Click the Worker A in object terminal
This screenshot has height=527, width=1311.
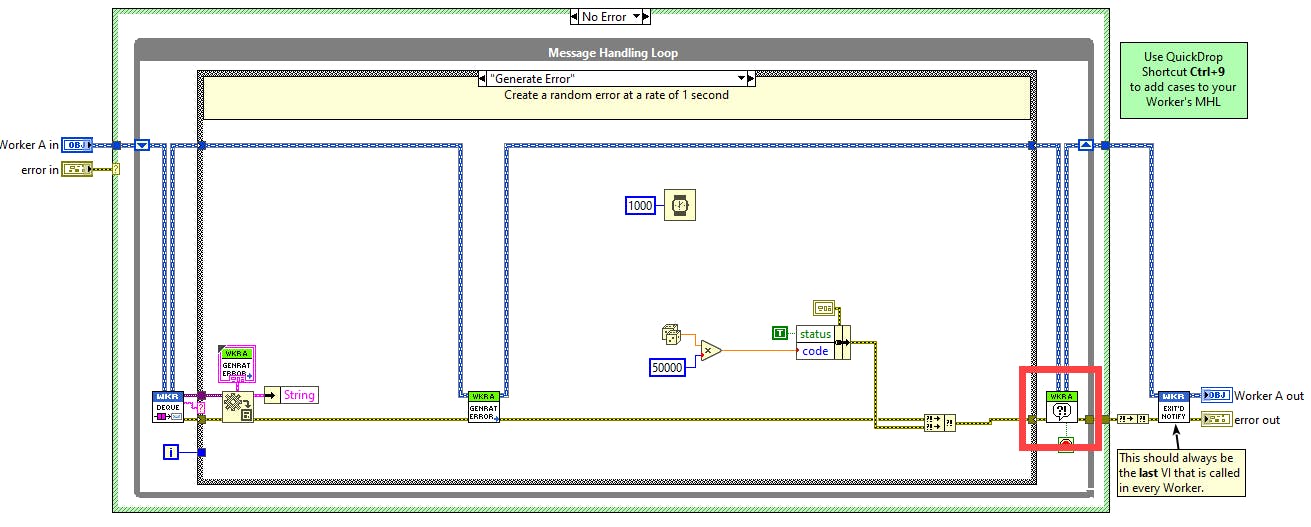coord(77,145)
